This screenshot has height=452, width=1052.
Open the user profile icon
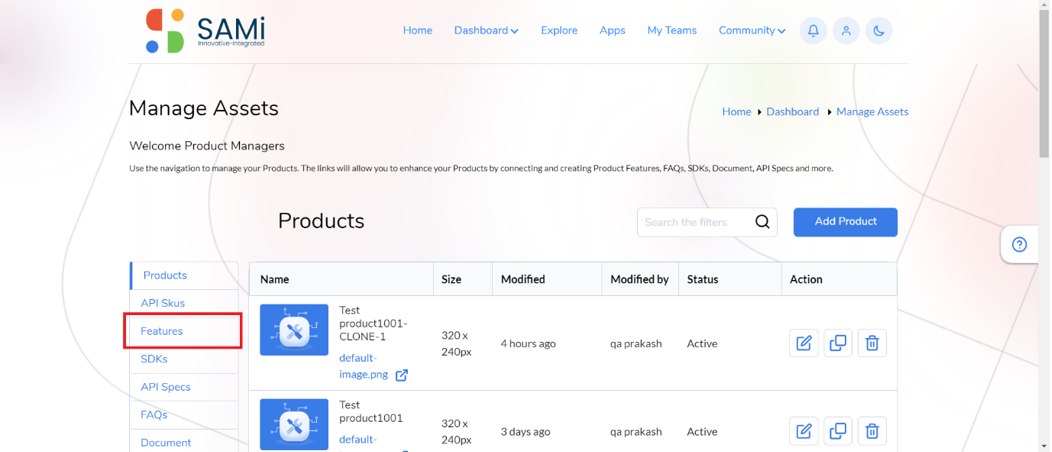[846, 31]
